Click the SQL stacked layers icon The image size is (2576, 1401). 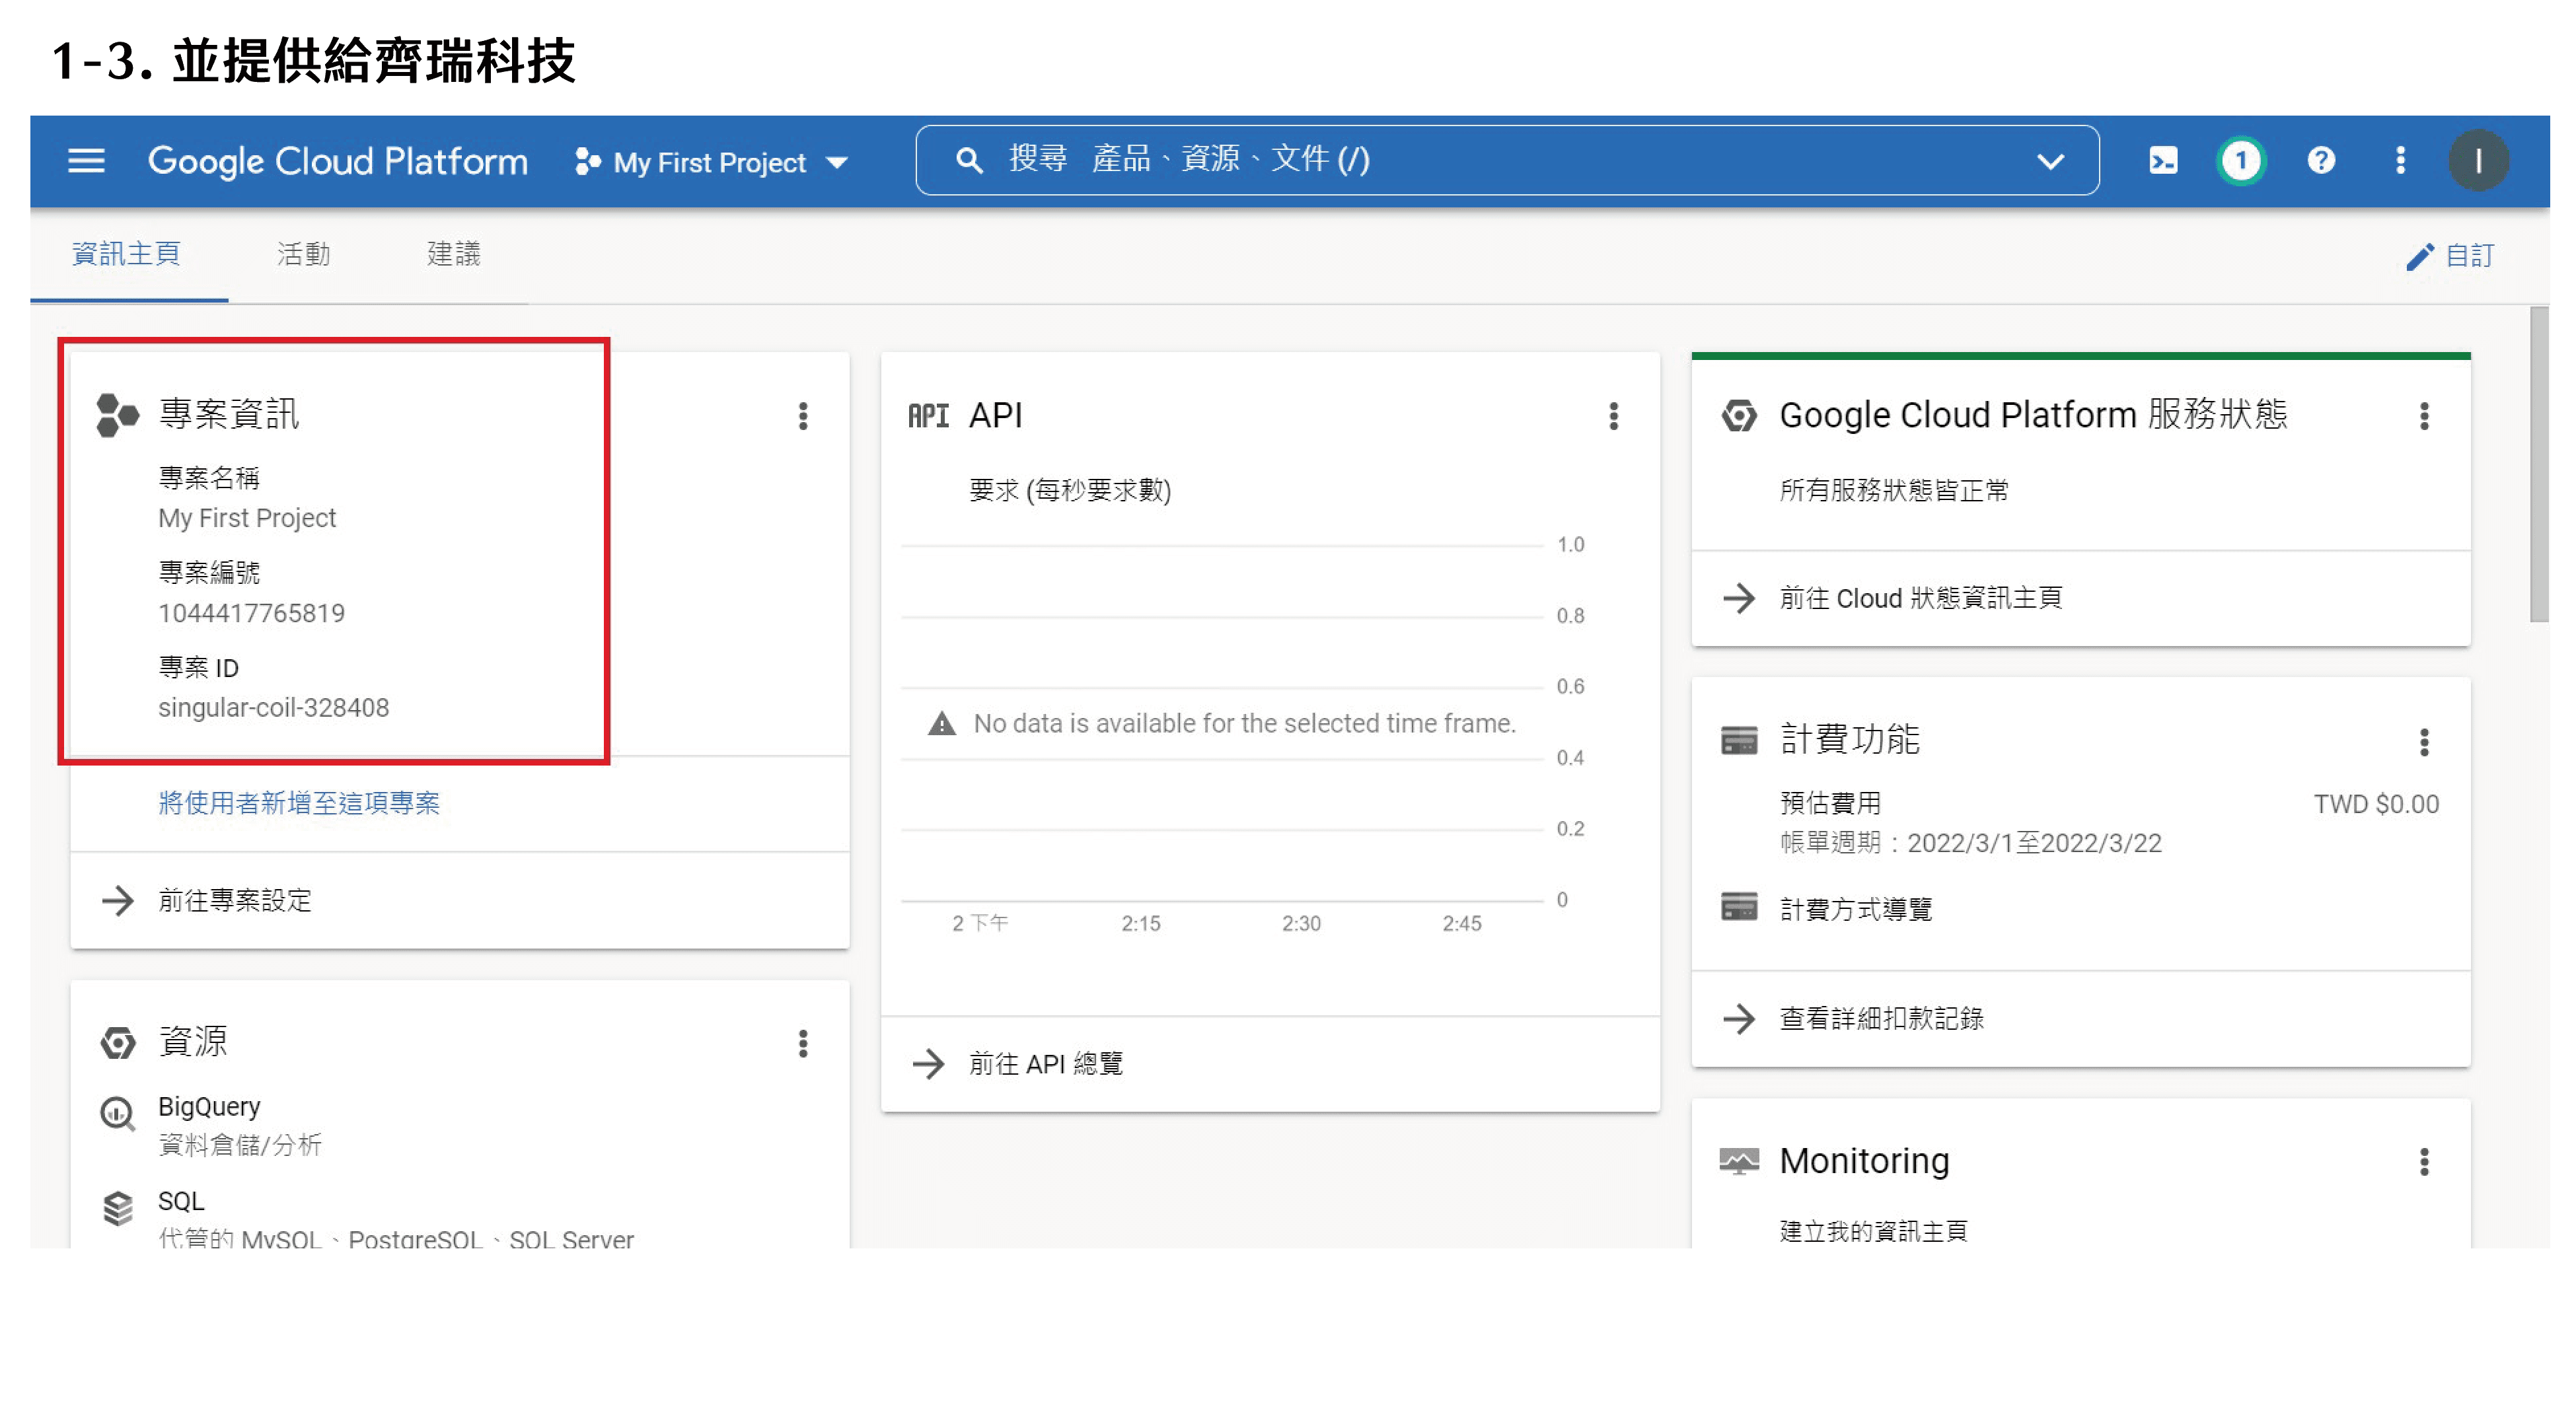click(x=118, y=1208)
